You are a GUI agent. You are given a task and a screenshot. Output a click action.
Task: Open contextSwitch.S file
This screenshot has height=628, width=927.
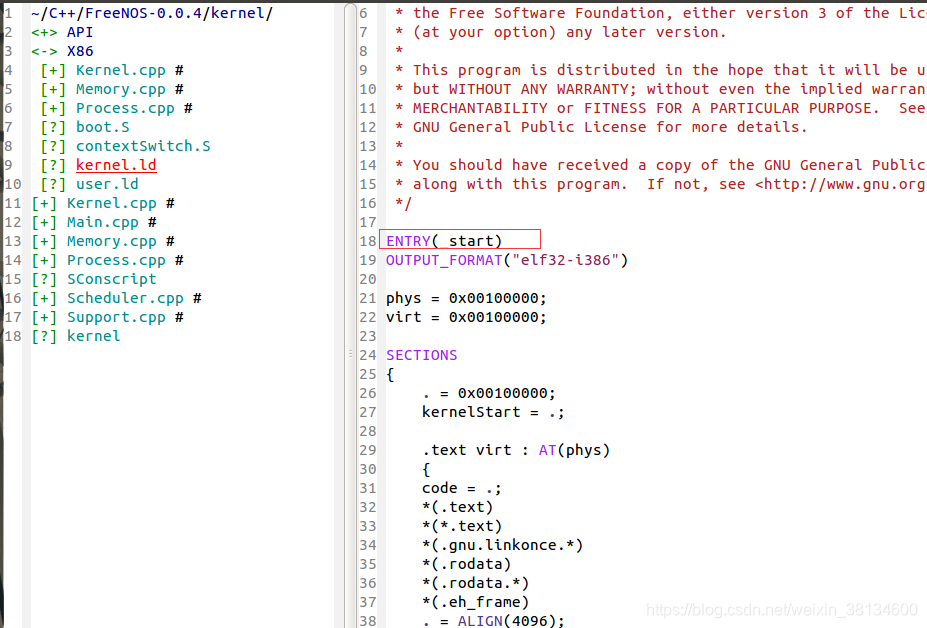143,146
